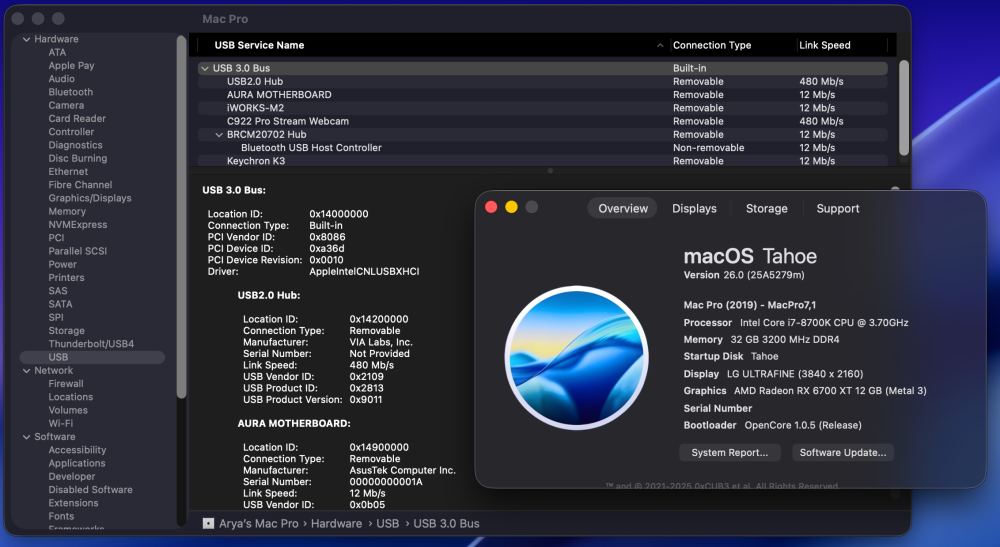Select Fibre Channel in the sidebar
The height and width of the screenshot is (547, 1000).
point(80,185)
